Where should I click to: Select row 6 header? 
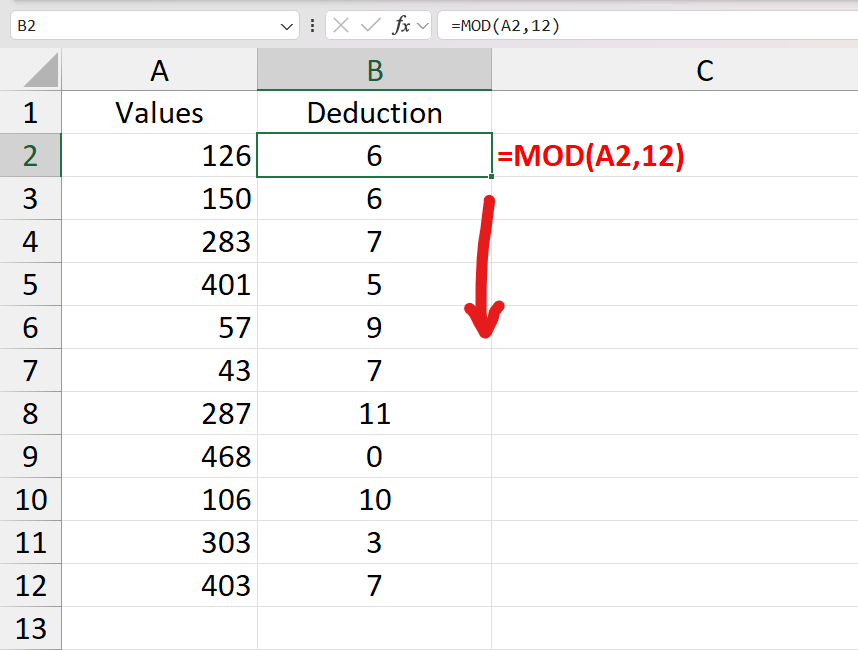coord(30,327)
